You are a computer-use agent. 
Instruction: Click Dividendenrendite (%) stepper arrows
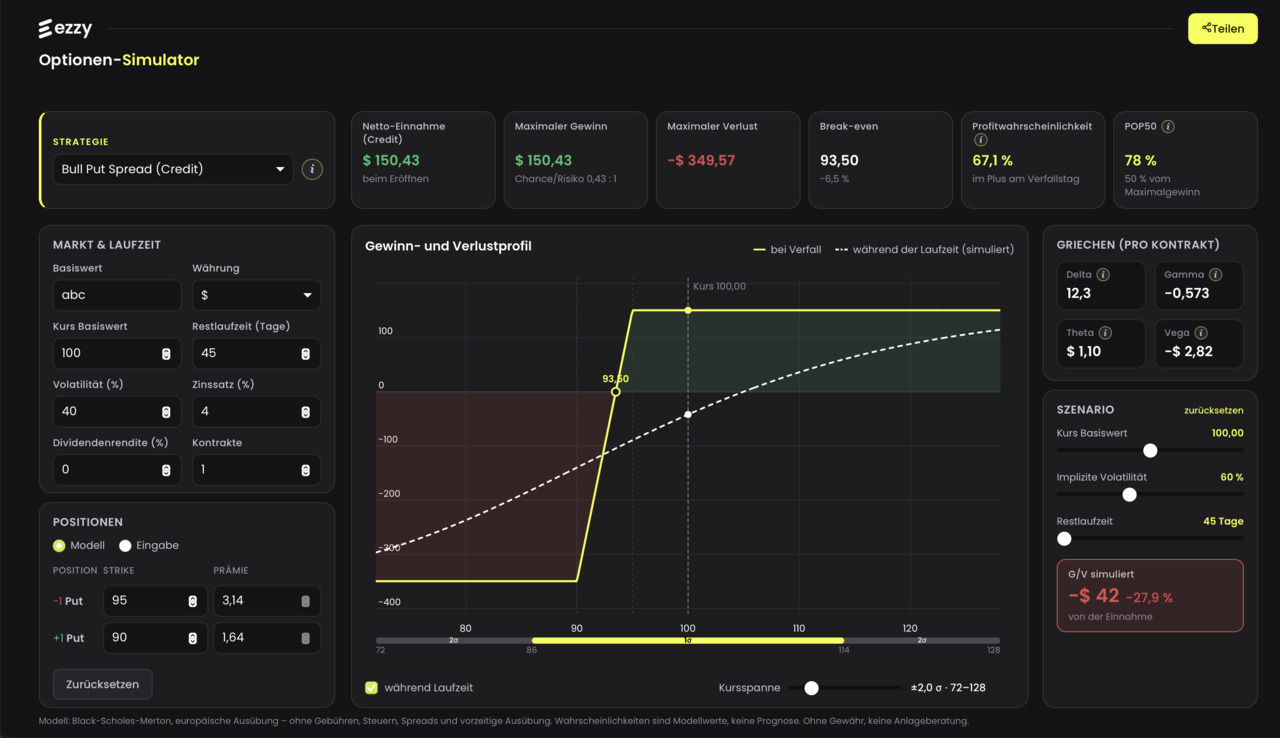tap(166, 470)
